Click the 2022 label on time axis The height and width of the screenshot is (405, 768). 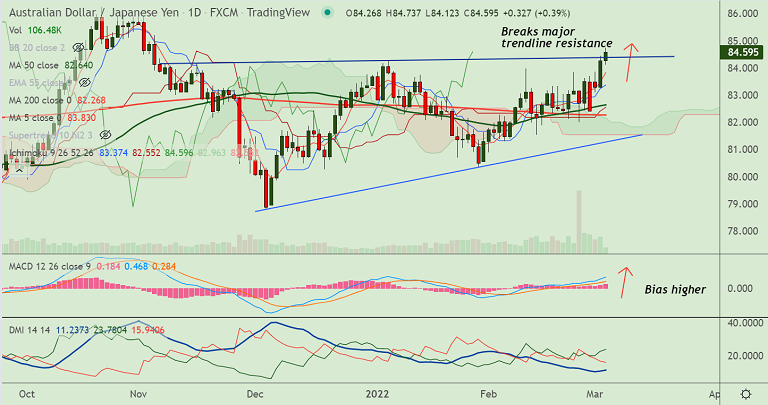pyautogui.click(x=377, y=394)
